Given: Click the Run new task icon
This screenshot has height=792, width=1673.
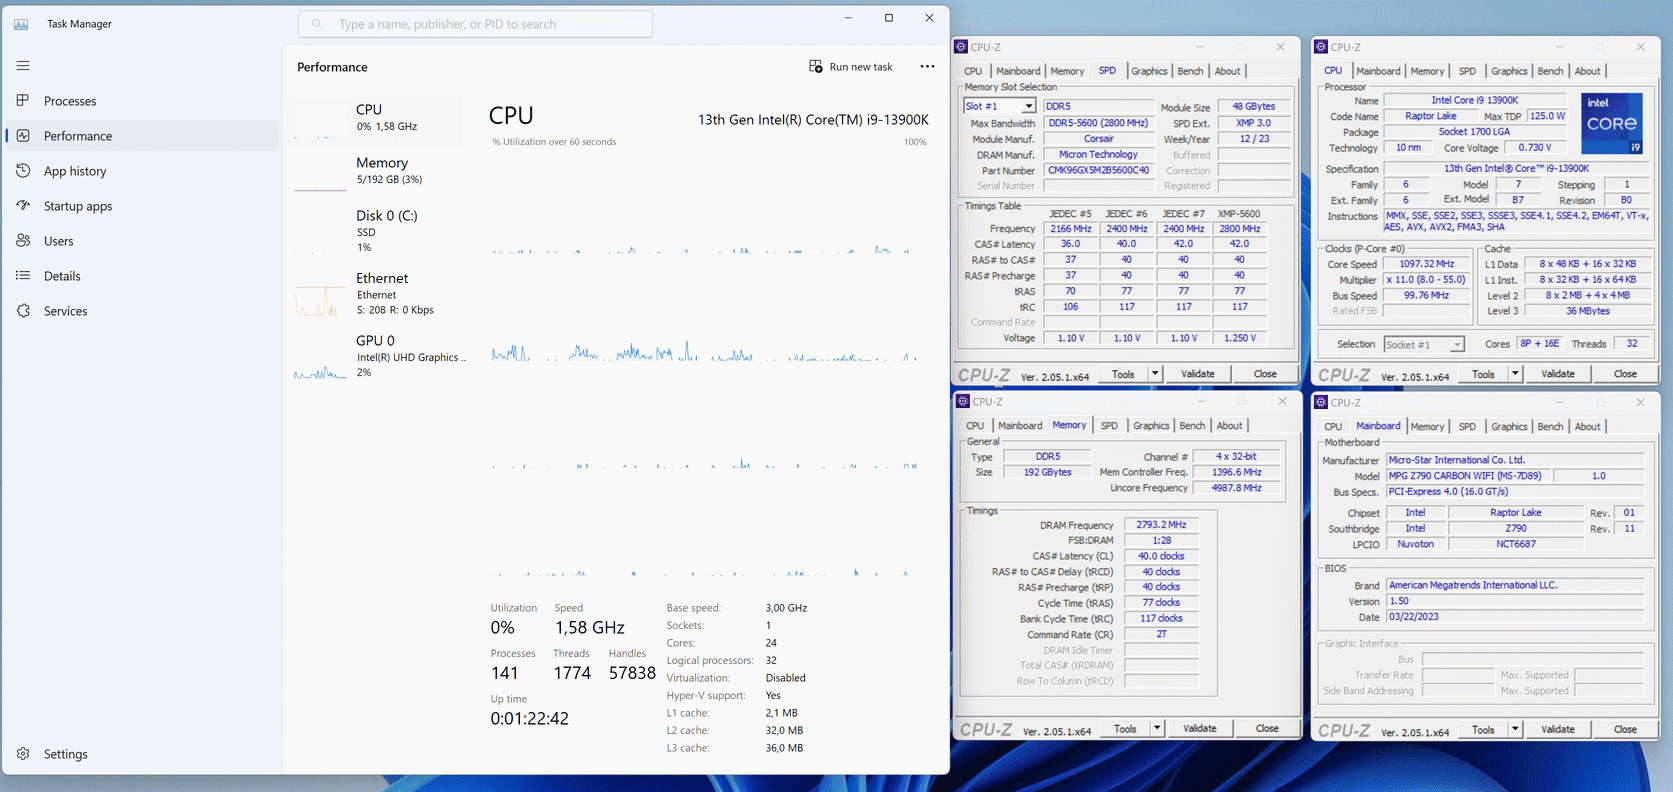Looking at the screenshot, I should [816, 67].
